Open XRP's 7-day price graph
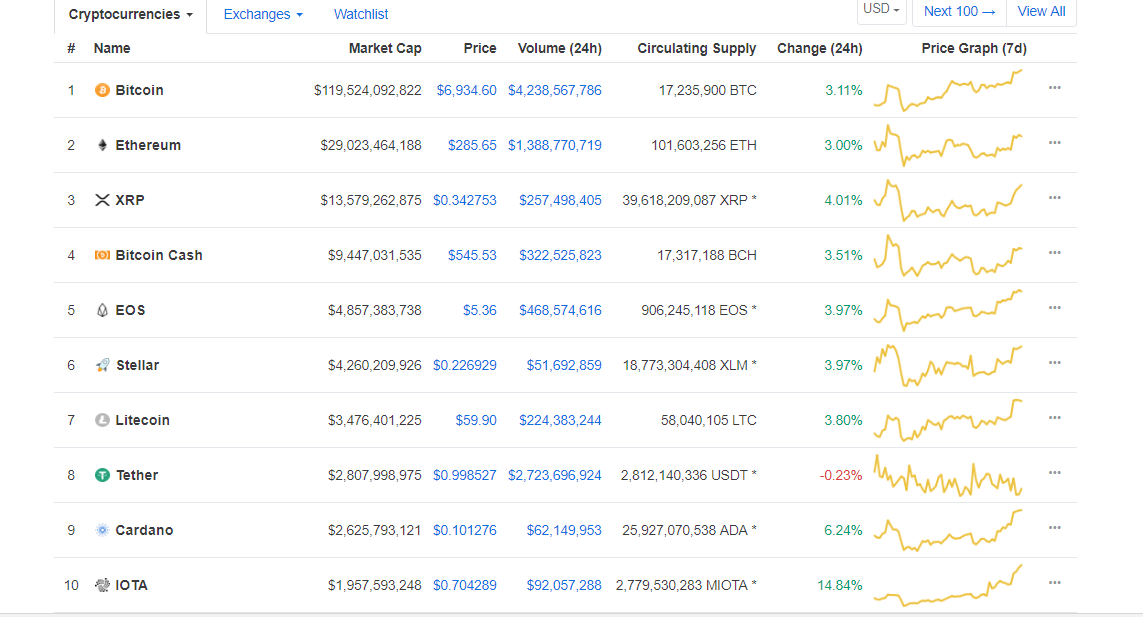The image size is (1143, 617). point(948,200)
